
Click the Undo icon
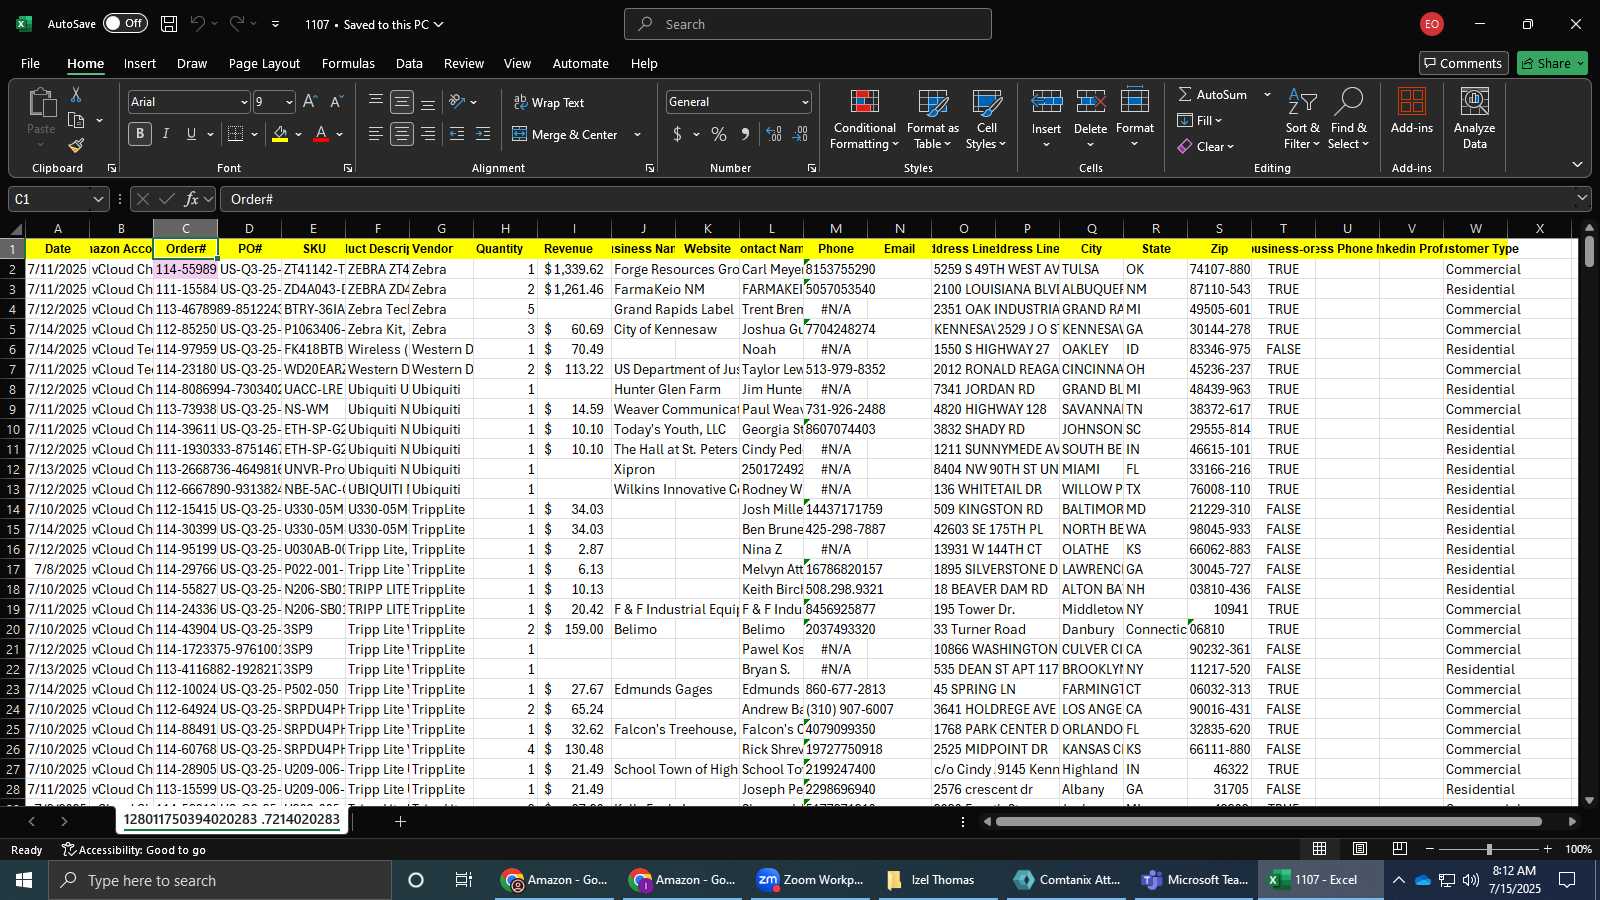click(x=198, y=24)
